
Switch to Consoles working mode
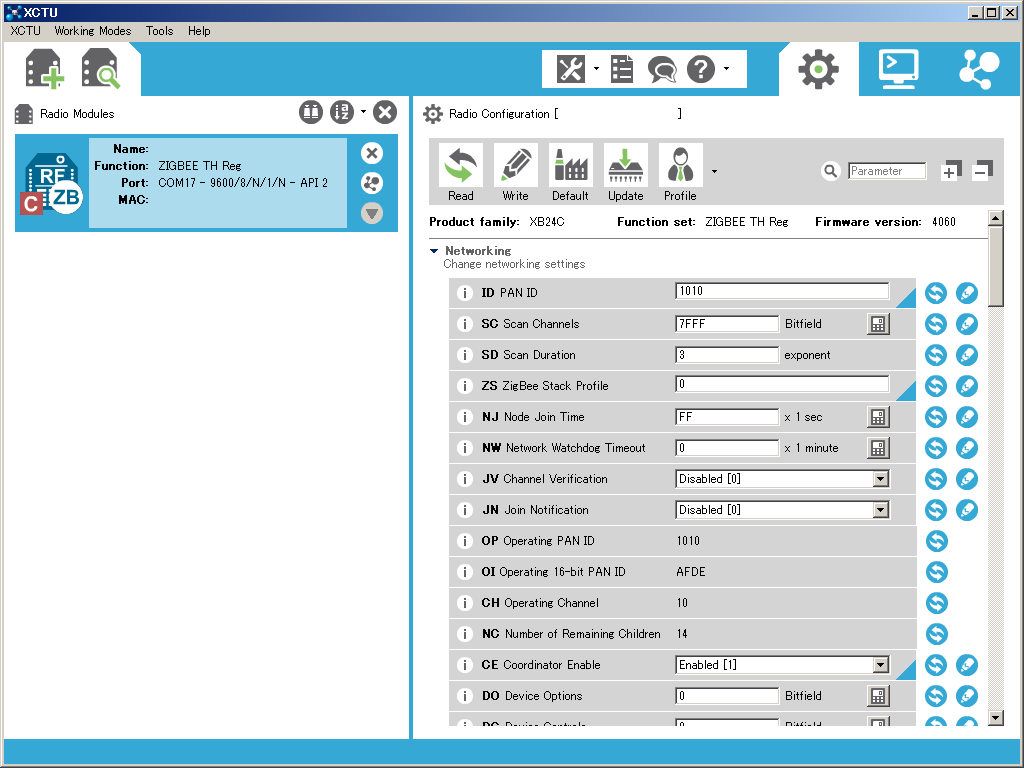point(899,69)
